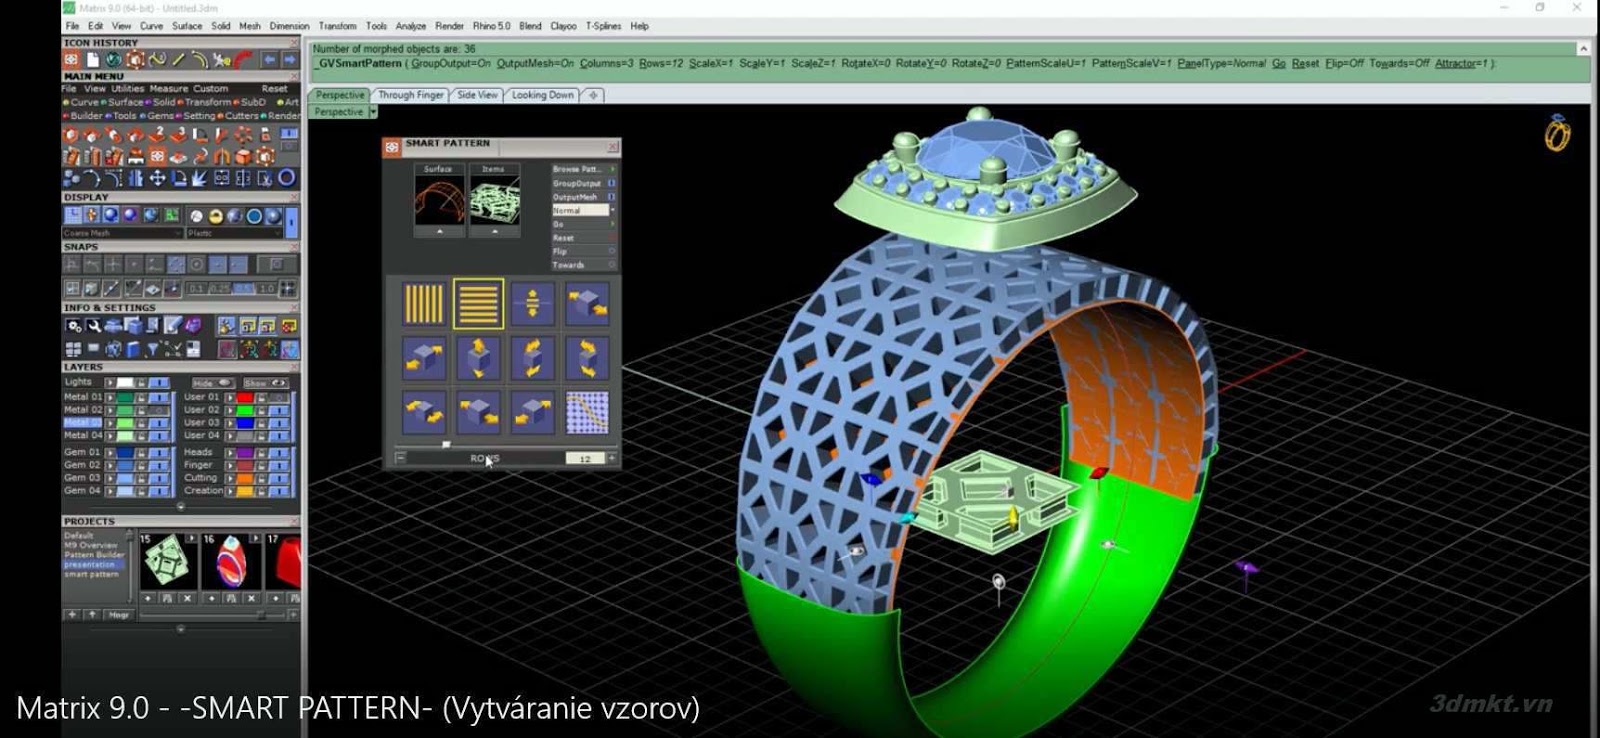Open the T-Splines menu
The height and width of the screenshot is (738, 1600).
click(603, 26)
